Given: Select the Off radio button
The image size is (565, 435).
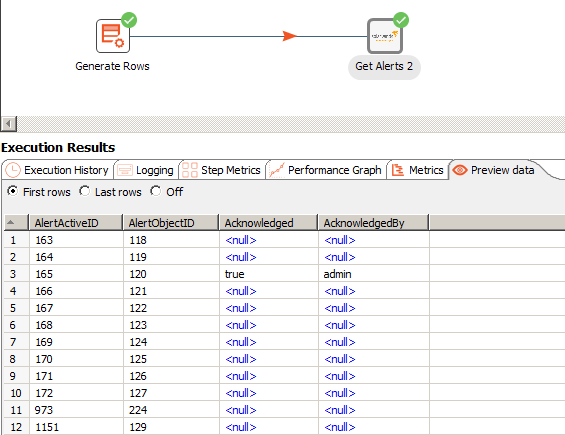Looking at the screenshot, I should [x=156, y=191].
